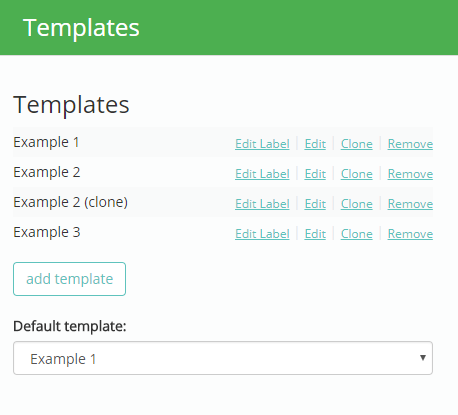Click the add template button
This screenshot has width=458, height=415.
[x=69, y=279]
